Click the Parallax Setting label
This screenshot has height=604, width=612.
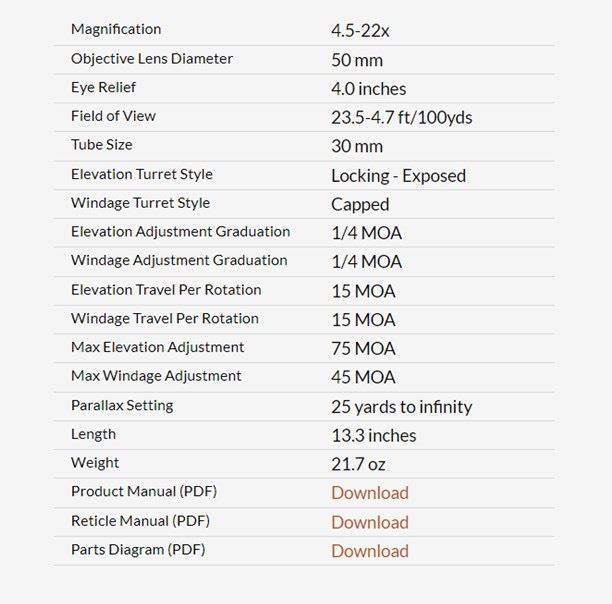pyautogui.click(x=122, y=406)
